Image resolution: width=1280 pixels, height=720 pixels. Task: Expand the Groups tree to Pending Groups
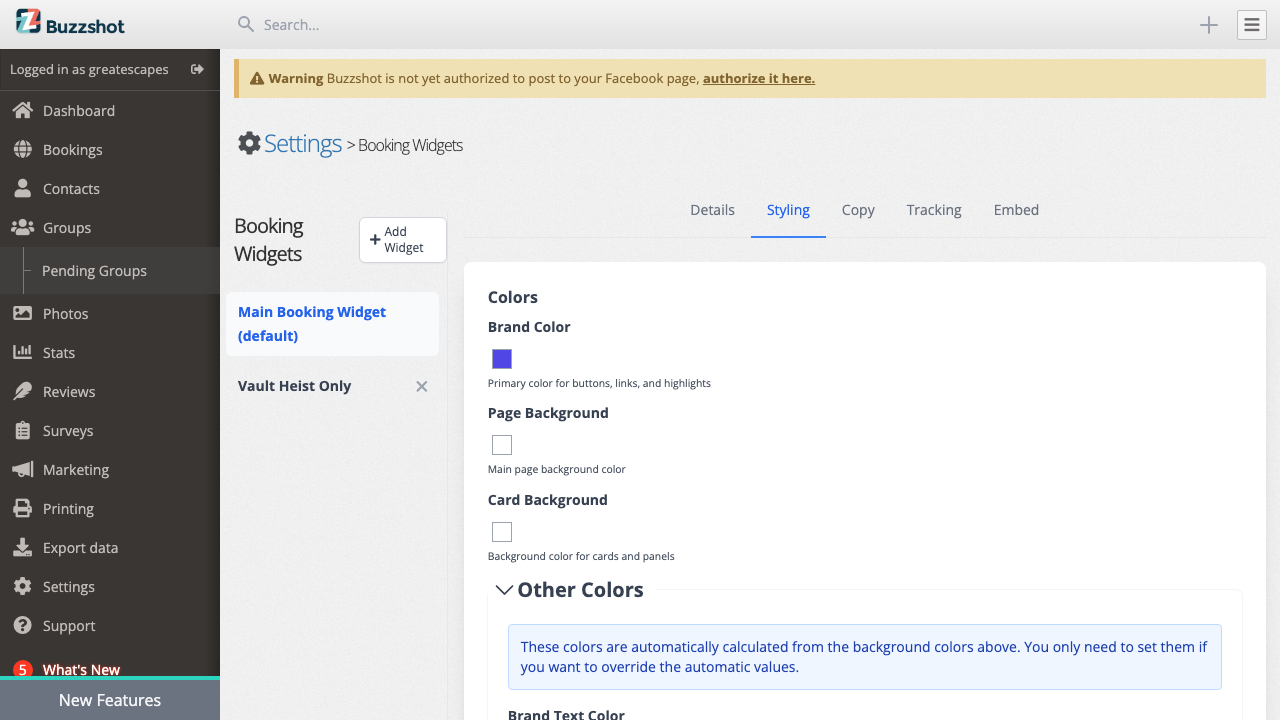click(x=94, y=270)
